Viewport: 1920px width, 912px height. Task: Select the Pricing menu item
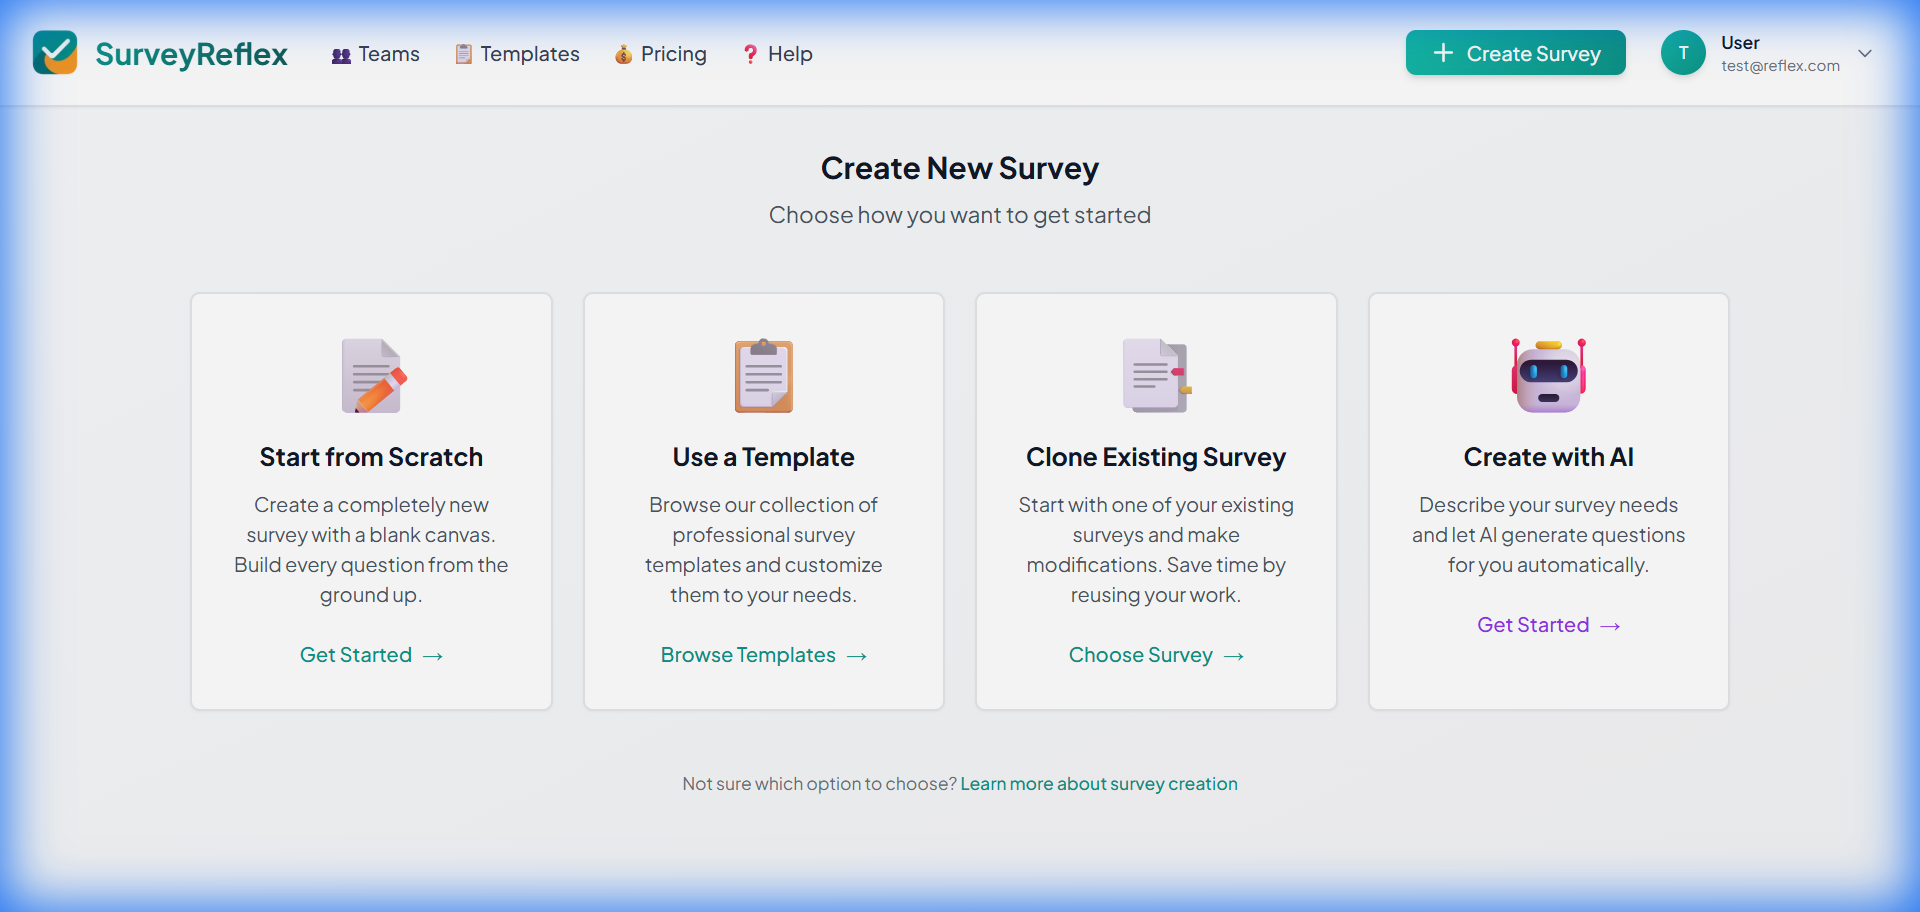coord(660,54)
